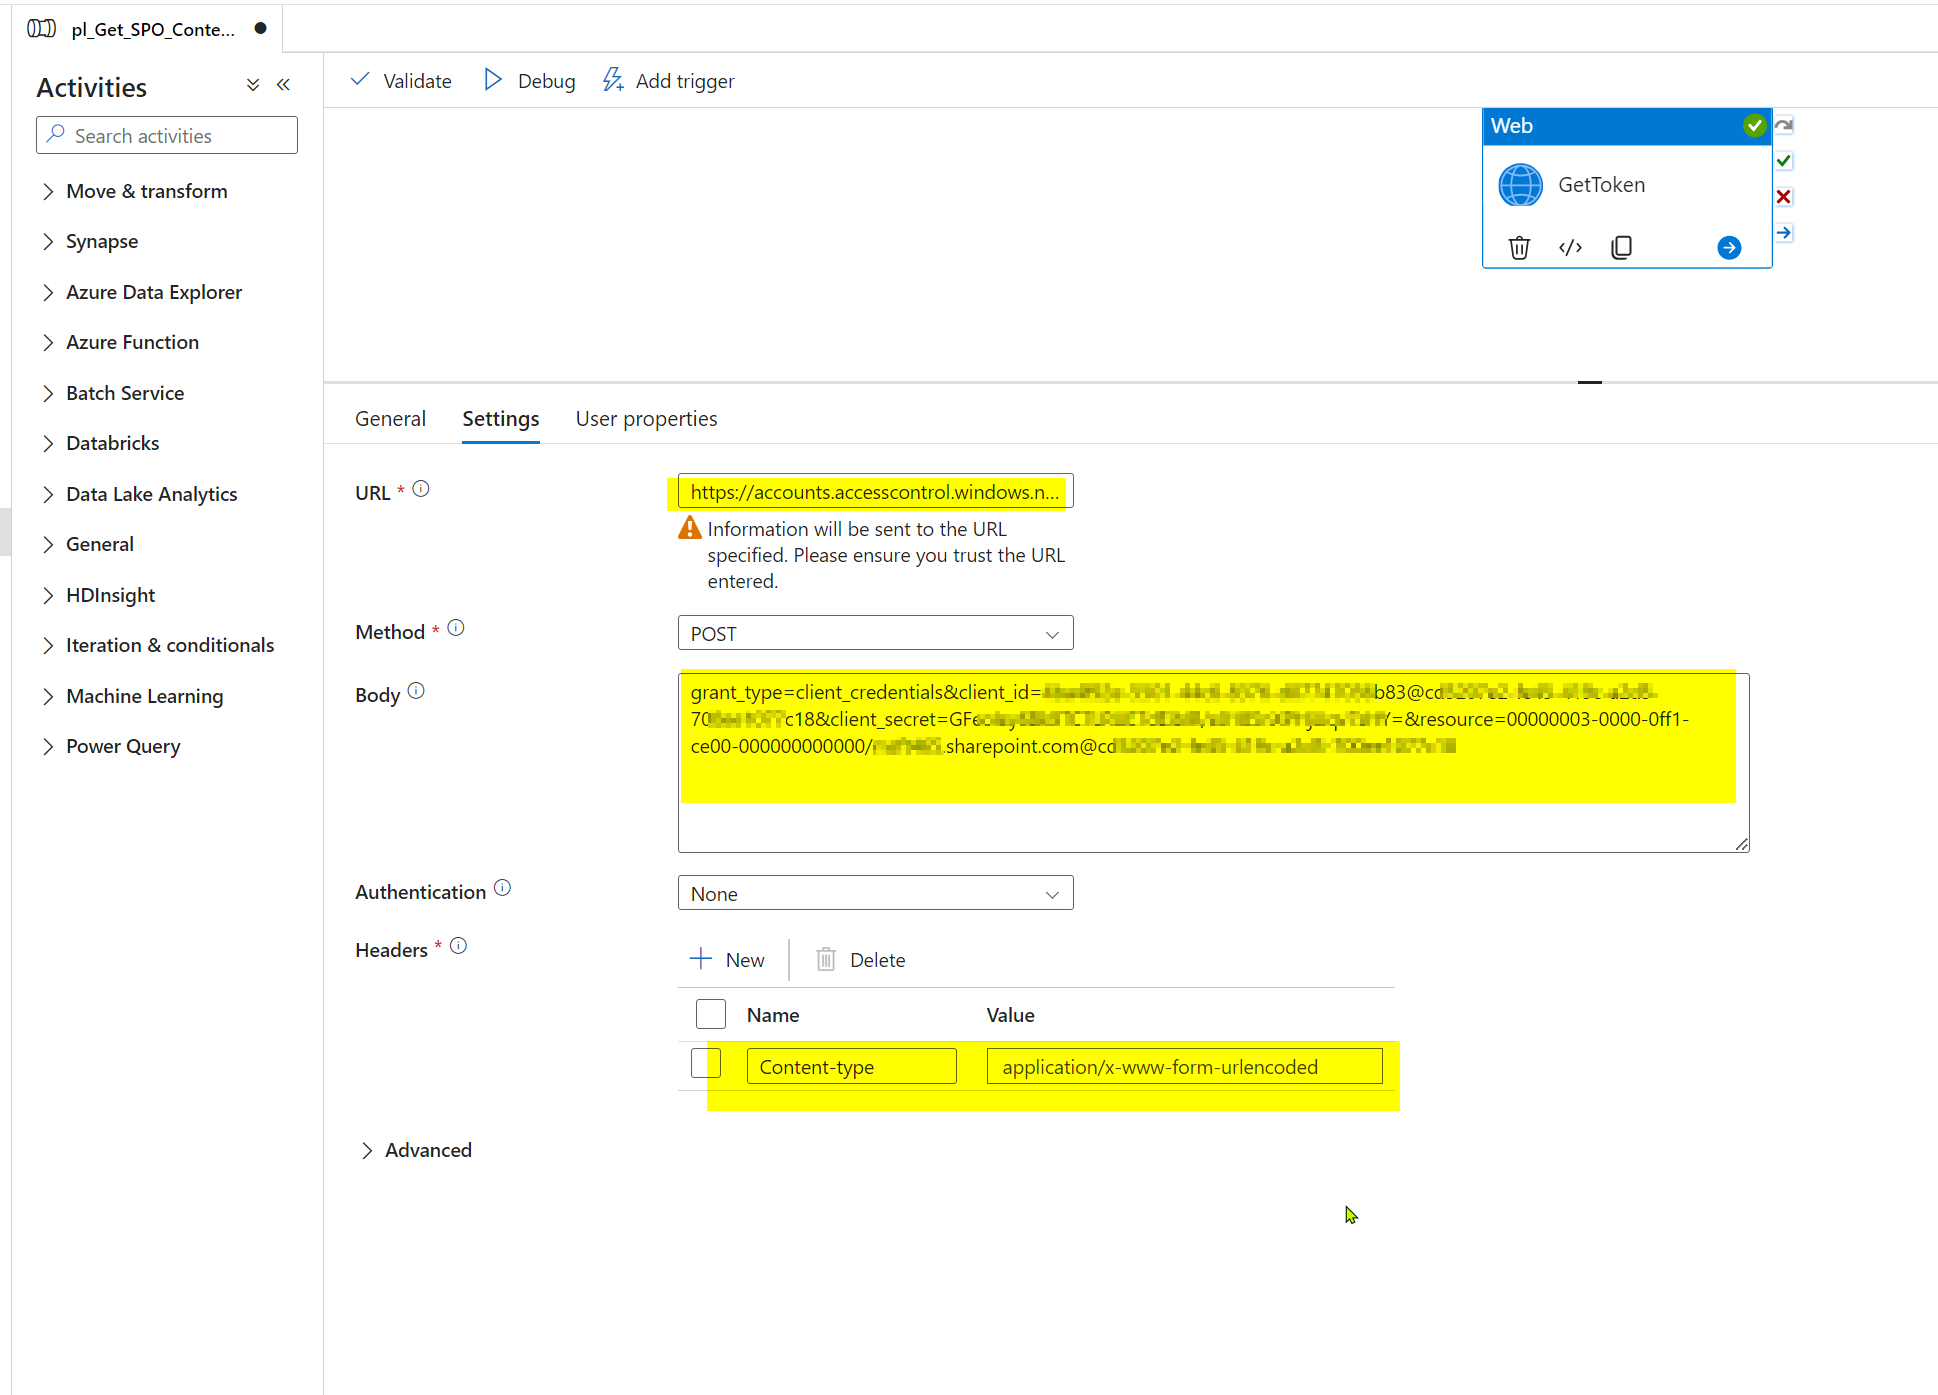Screen dimensions: 1938x1395
Task: Click Debug to run the pipeline
Action: coord(529,80)
